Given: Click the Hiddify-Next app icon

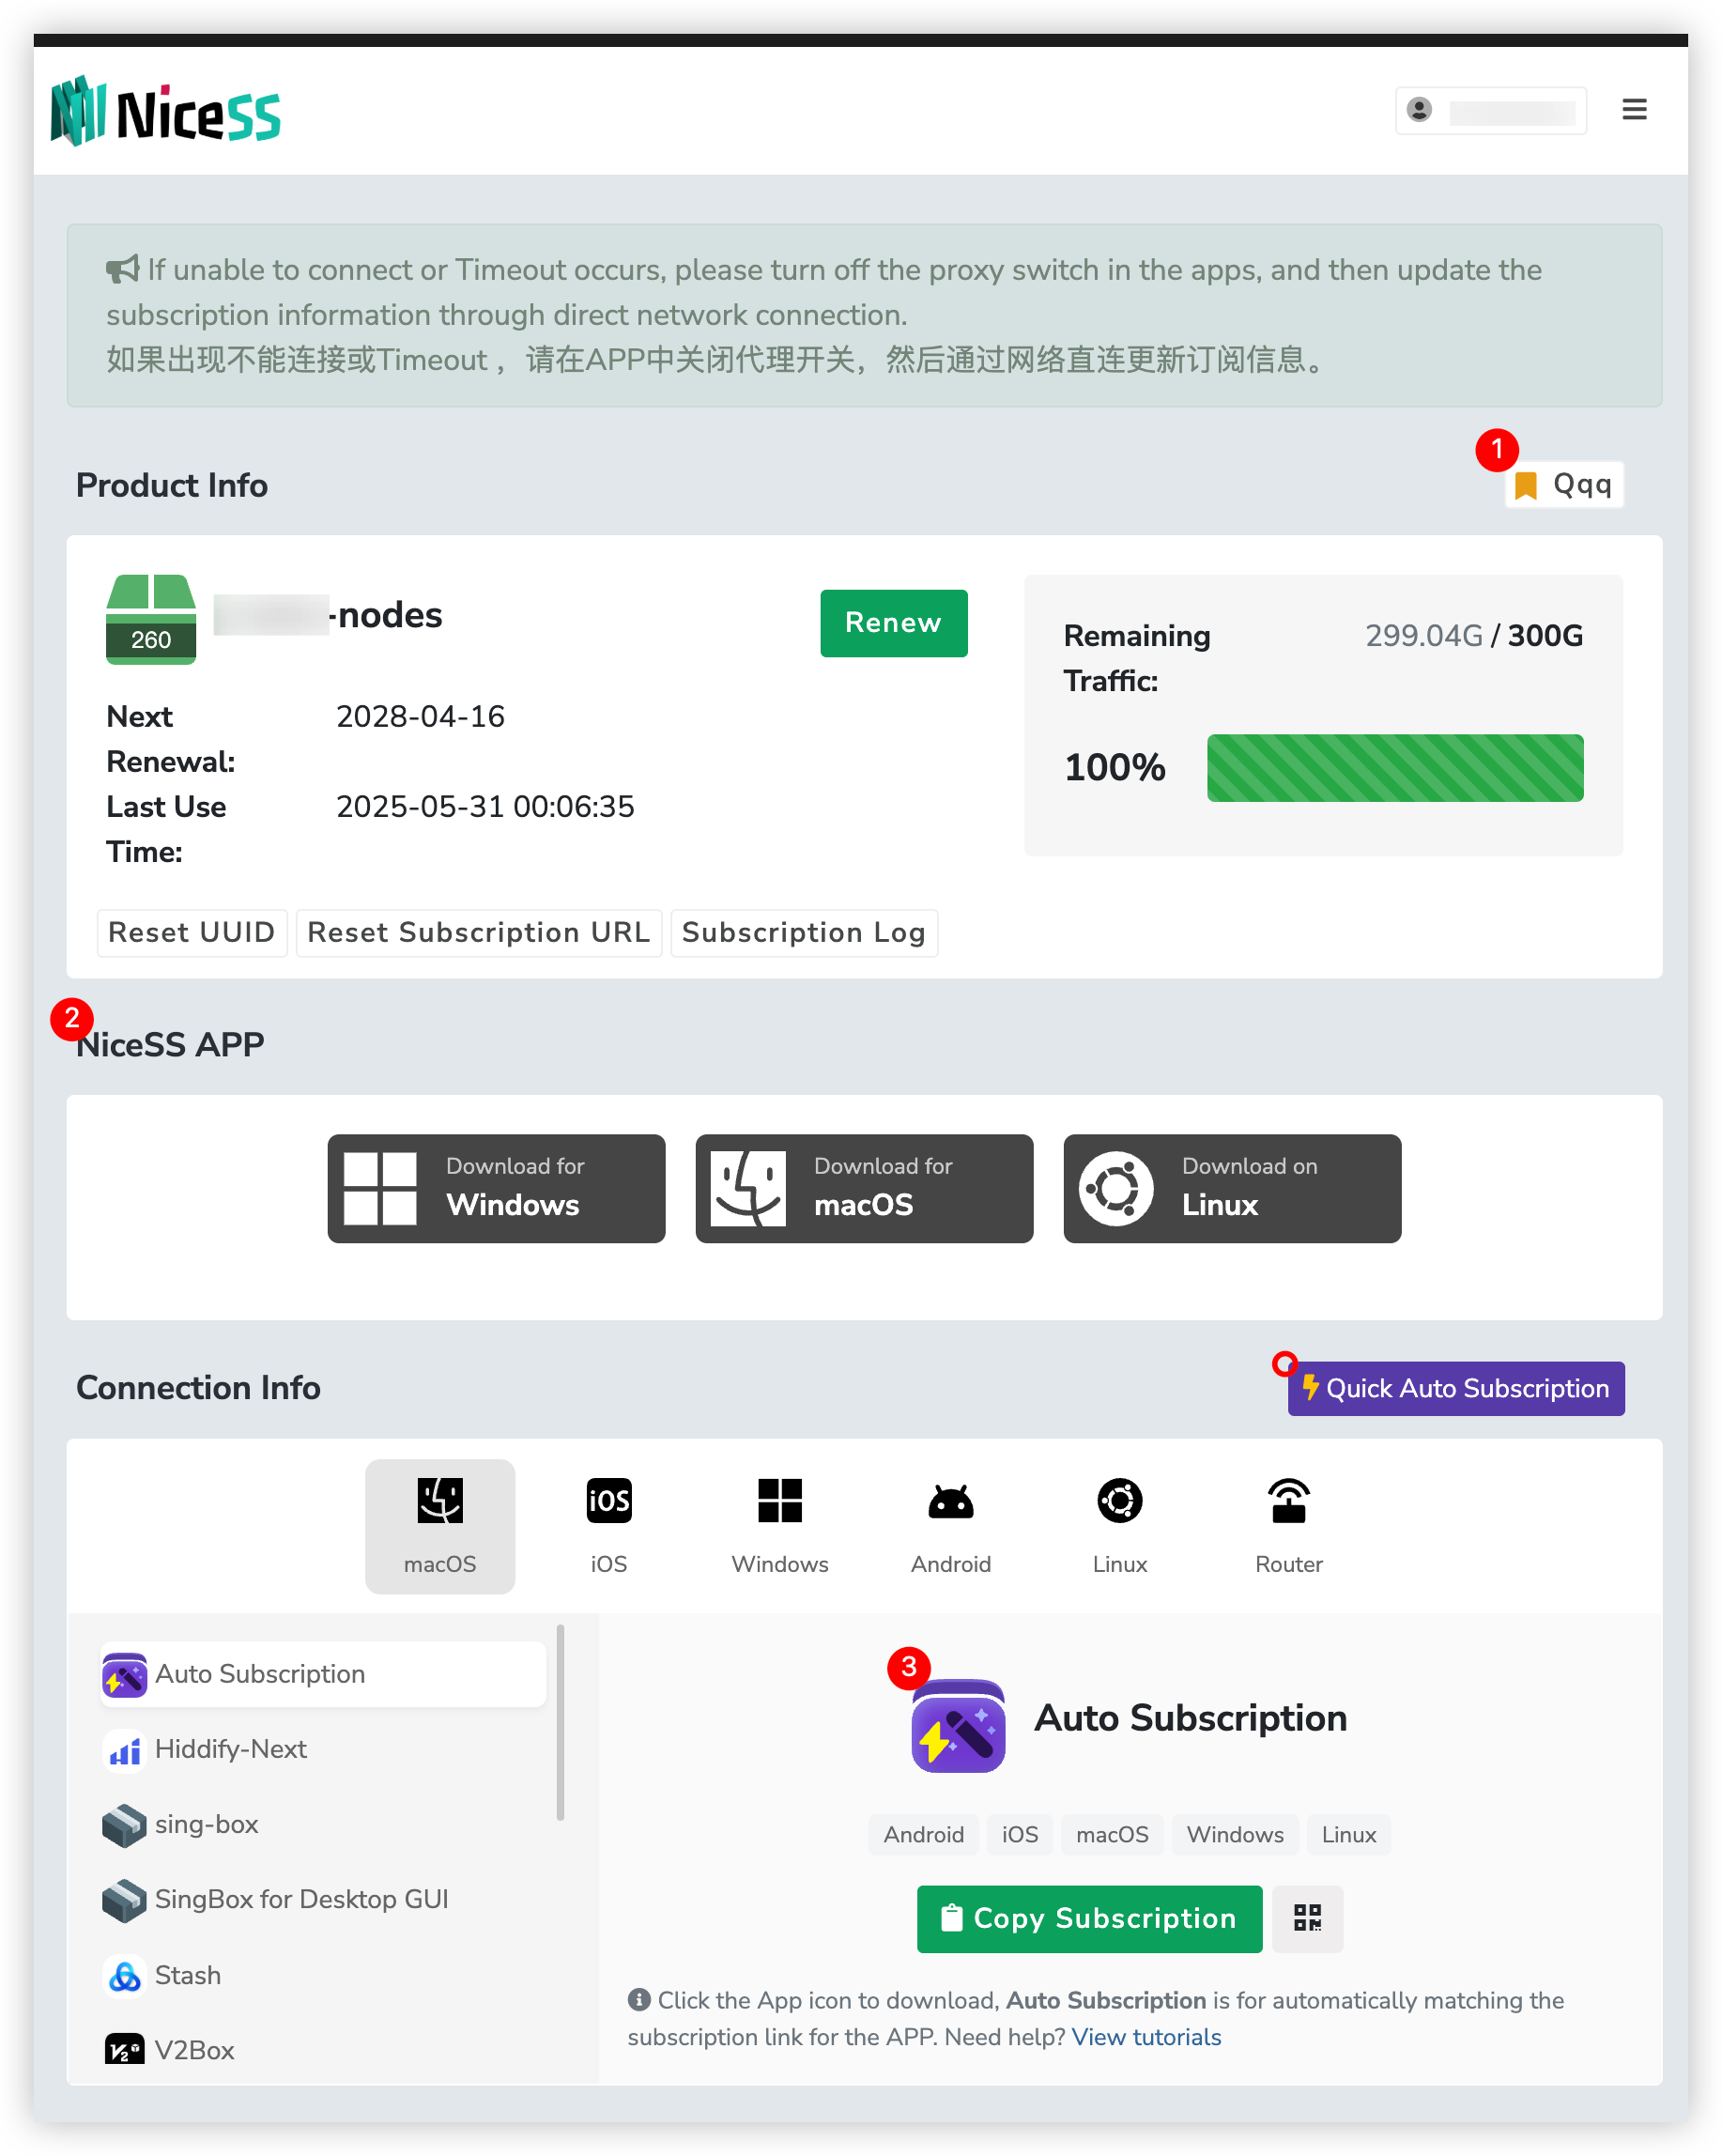Looking at the screenshot, I should coord(125,1750).
